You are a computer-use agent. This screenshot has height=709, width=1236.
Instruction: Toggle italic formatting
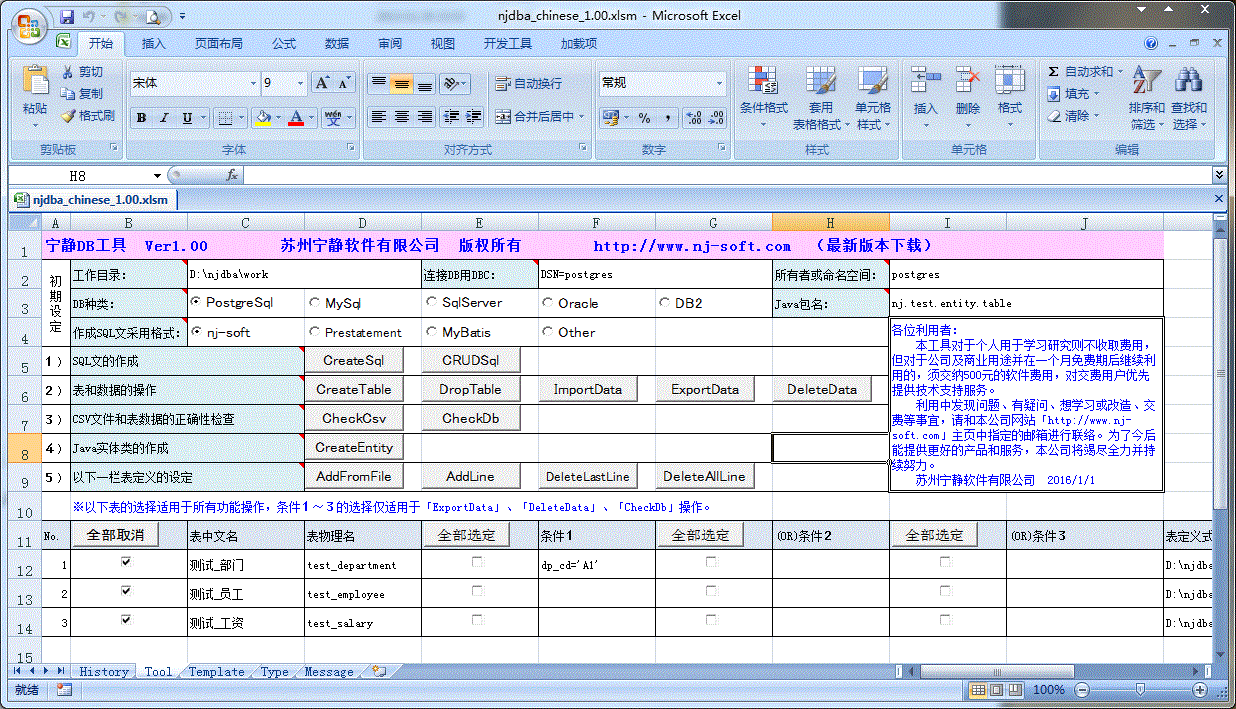pos(164,118)
